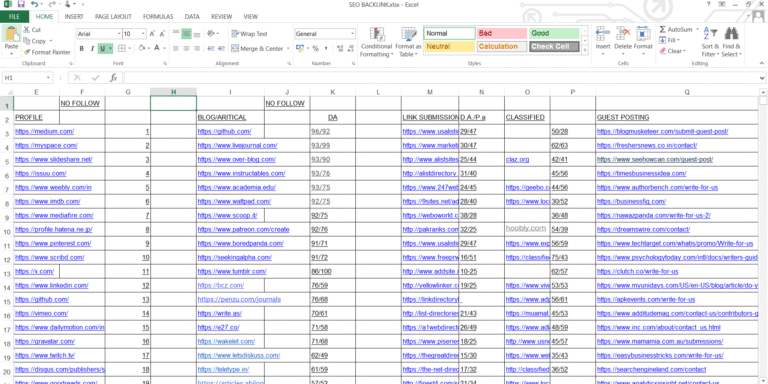
Task: Toggle Middle Align for cells
Action: tap(186, 34)
